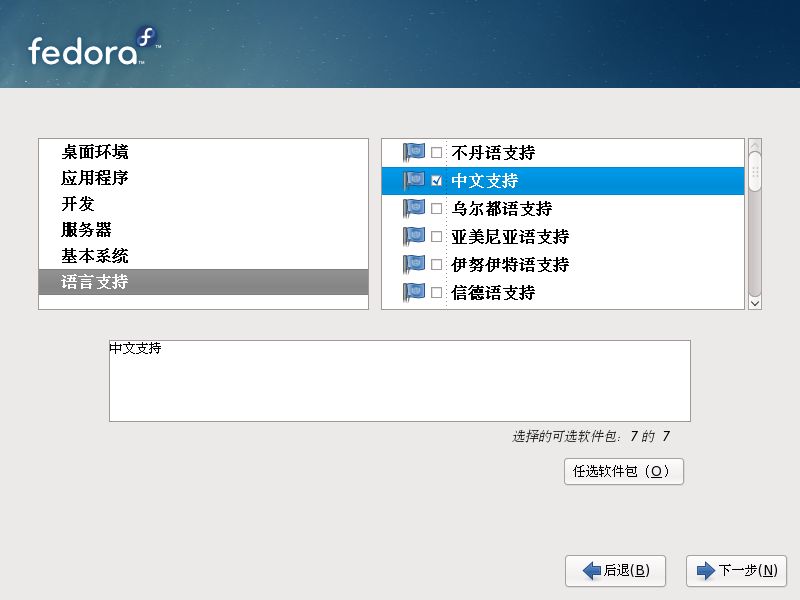The width and height of the screenshot is (800, 600).
Task: Click the language list scroll-down arrow
Action: point(755,303)
